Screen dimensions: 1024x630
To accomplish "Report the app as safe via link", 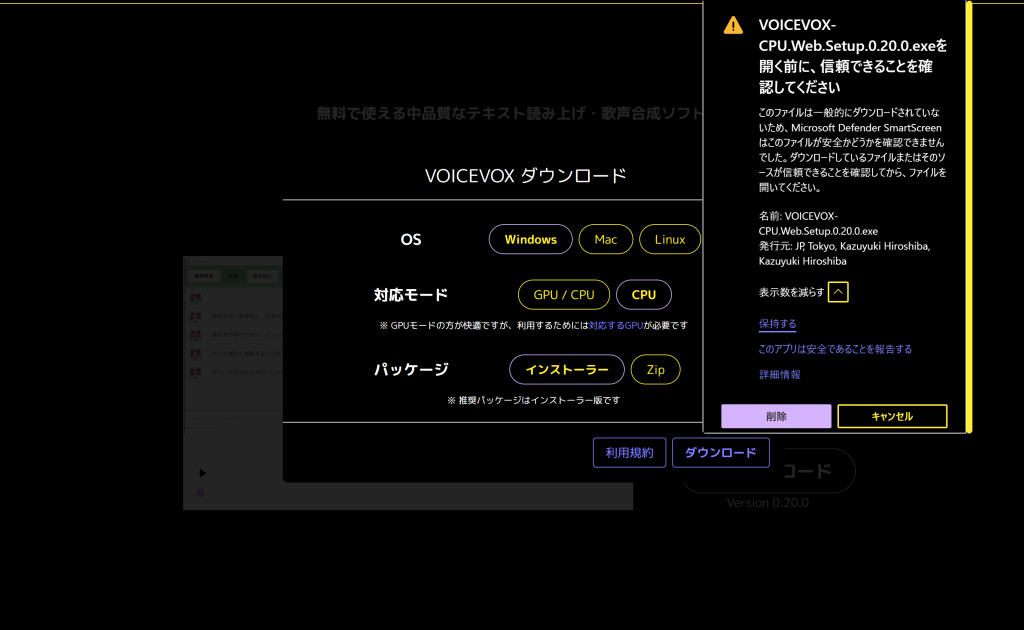I will (835, 349).
